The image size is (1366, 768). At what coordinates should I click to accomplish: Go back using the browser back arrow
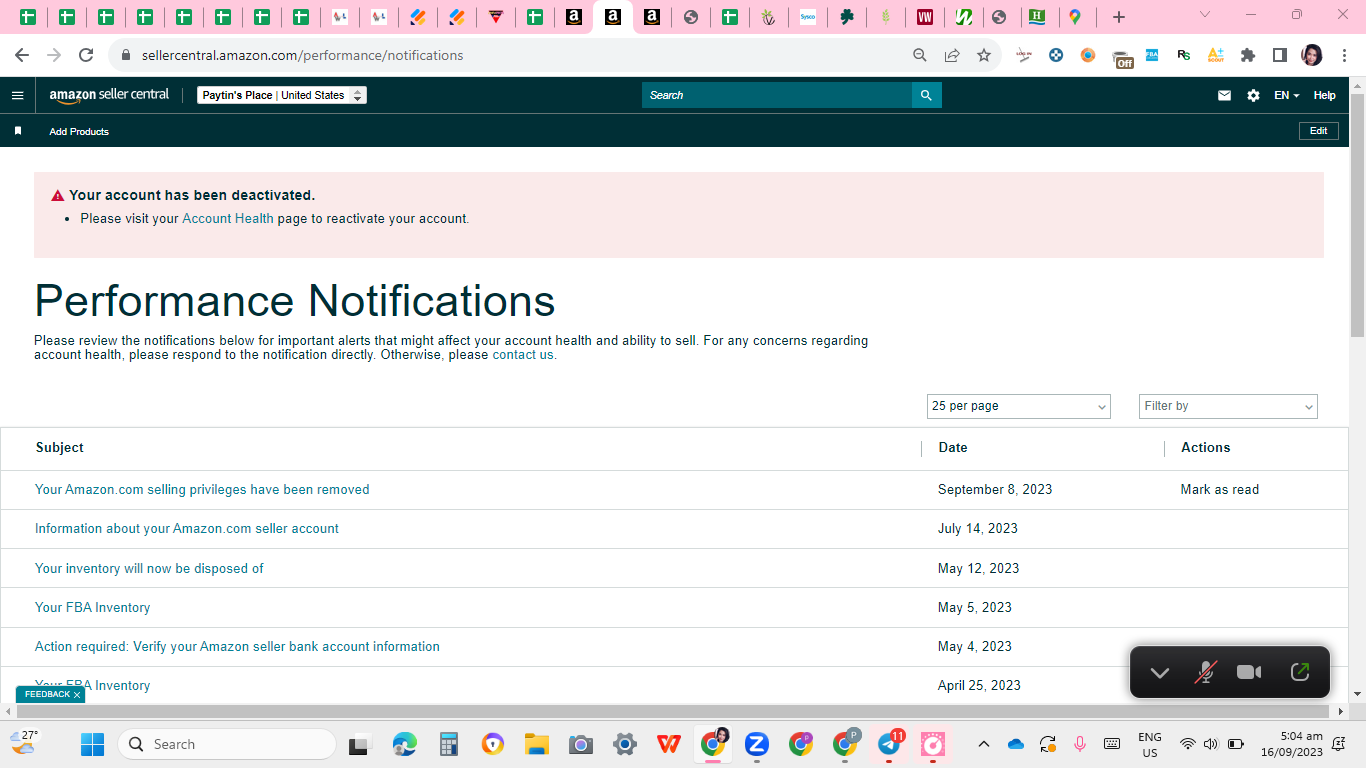(22, 55)
